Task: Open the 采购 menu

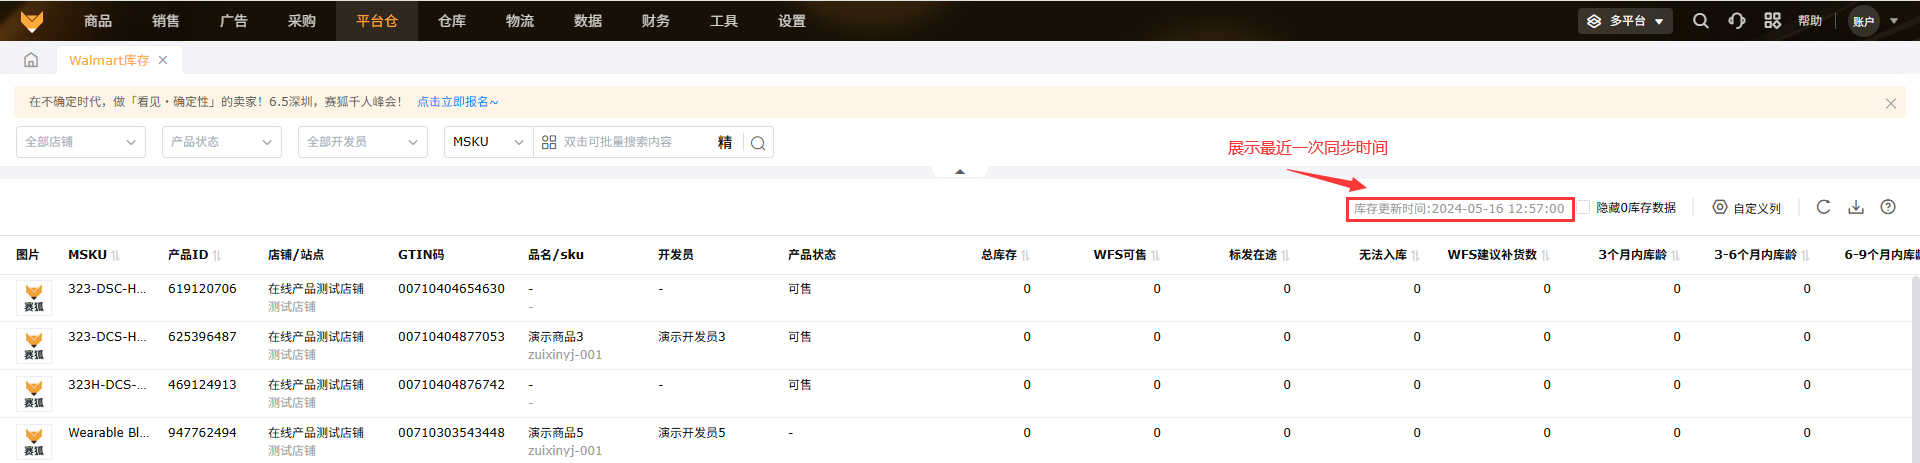Action: tap(302, 21)
